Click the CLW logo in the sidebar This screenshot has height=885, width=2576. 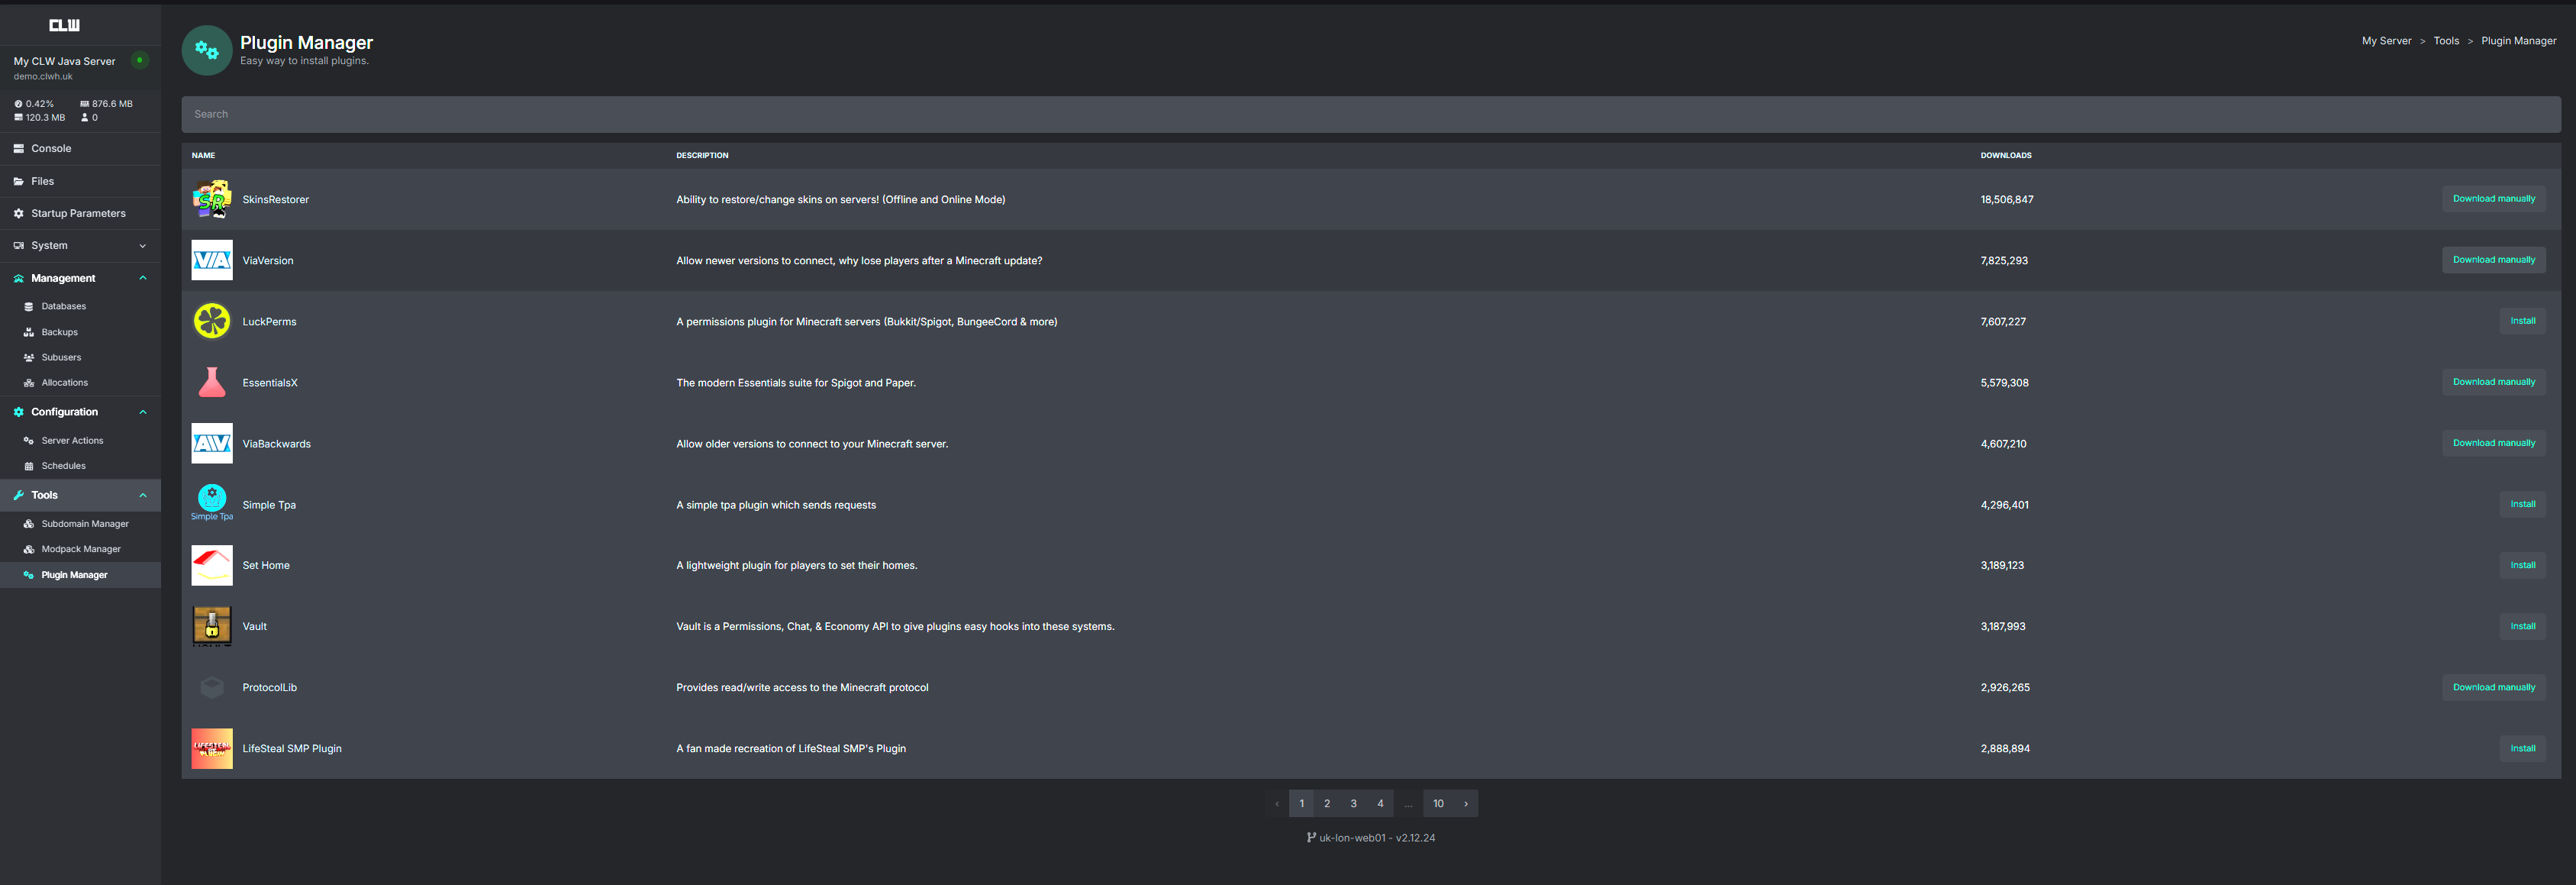pyautogui.click(x=64, y=25)
